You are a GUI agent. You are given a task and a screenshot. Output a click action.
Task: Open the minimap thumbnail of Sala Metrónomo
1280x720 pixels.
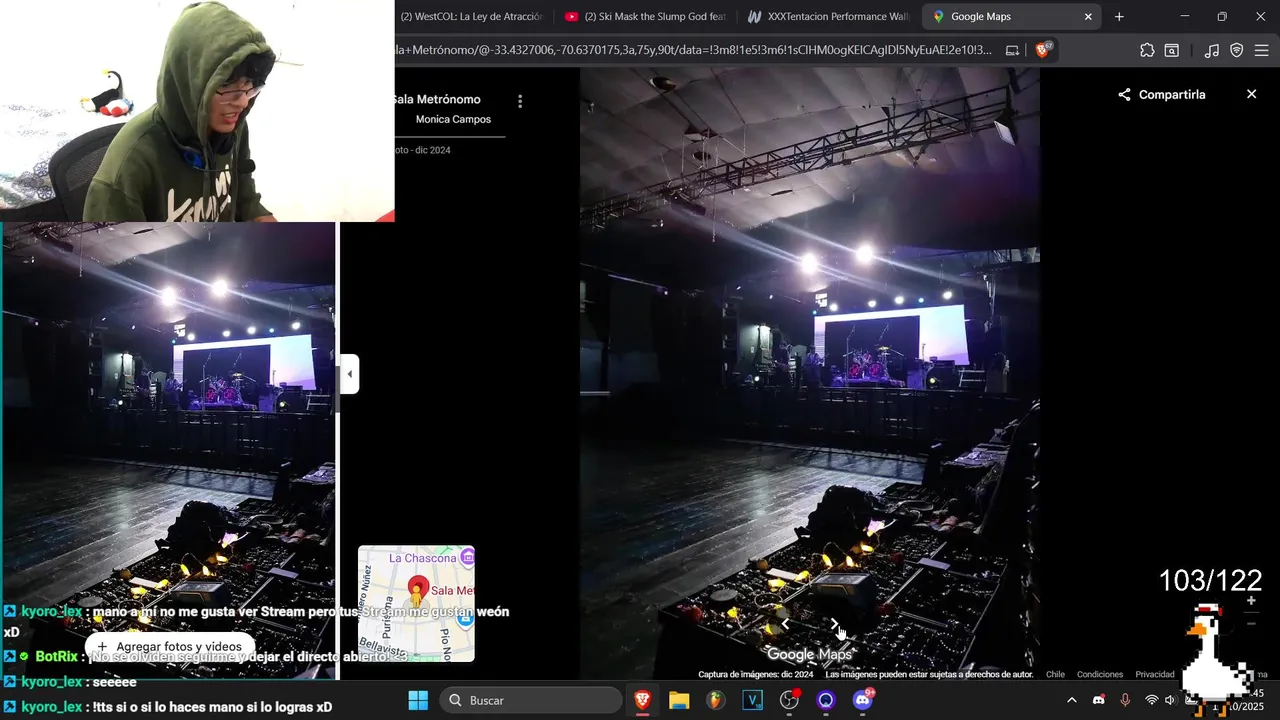(416, 603)
